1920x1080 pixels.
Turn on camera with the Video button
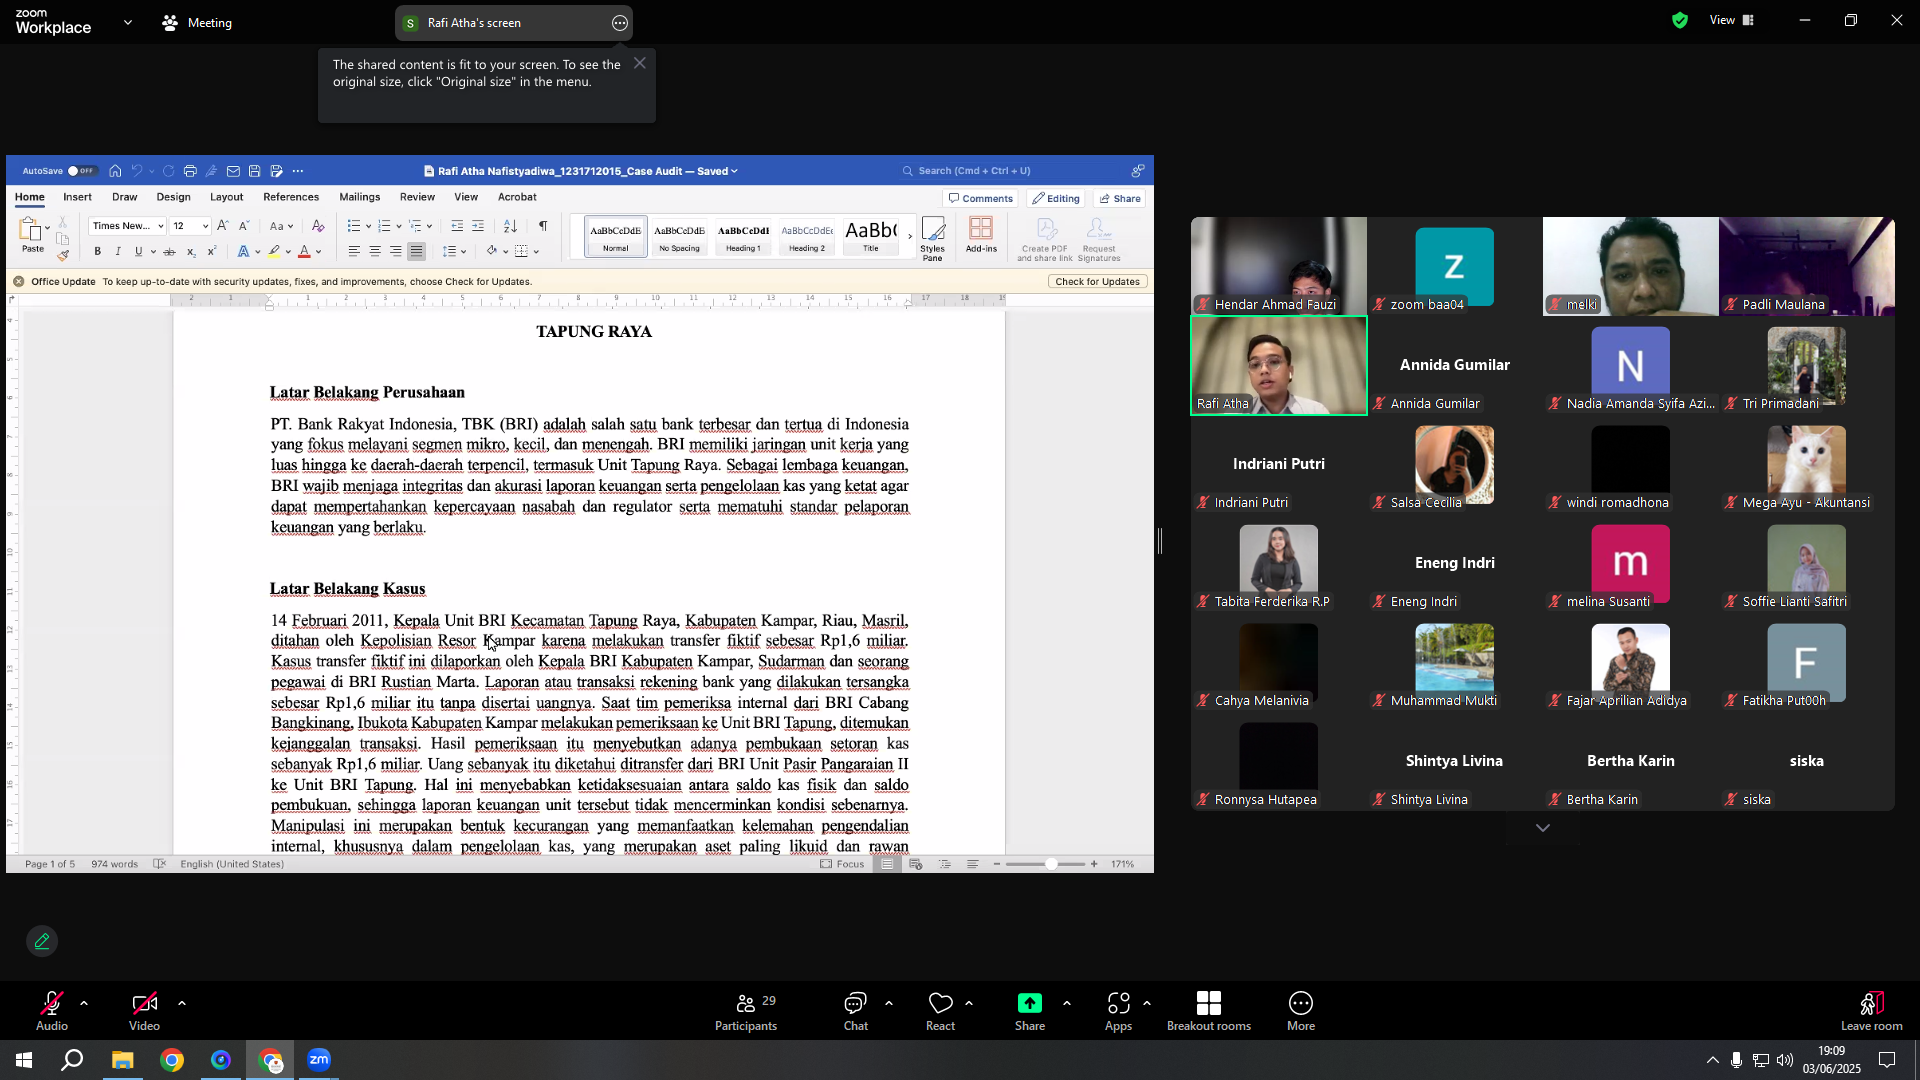pyautogui.click(x=144, y=1010)
